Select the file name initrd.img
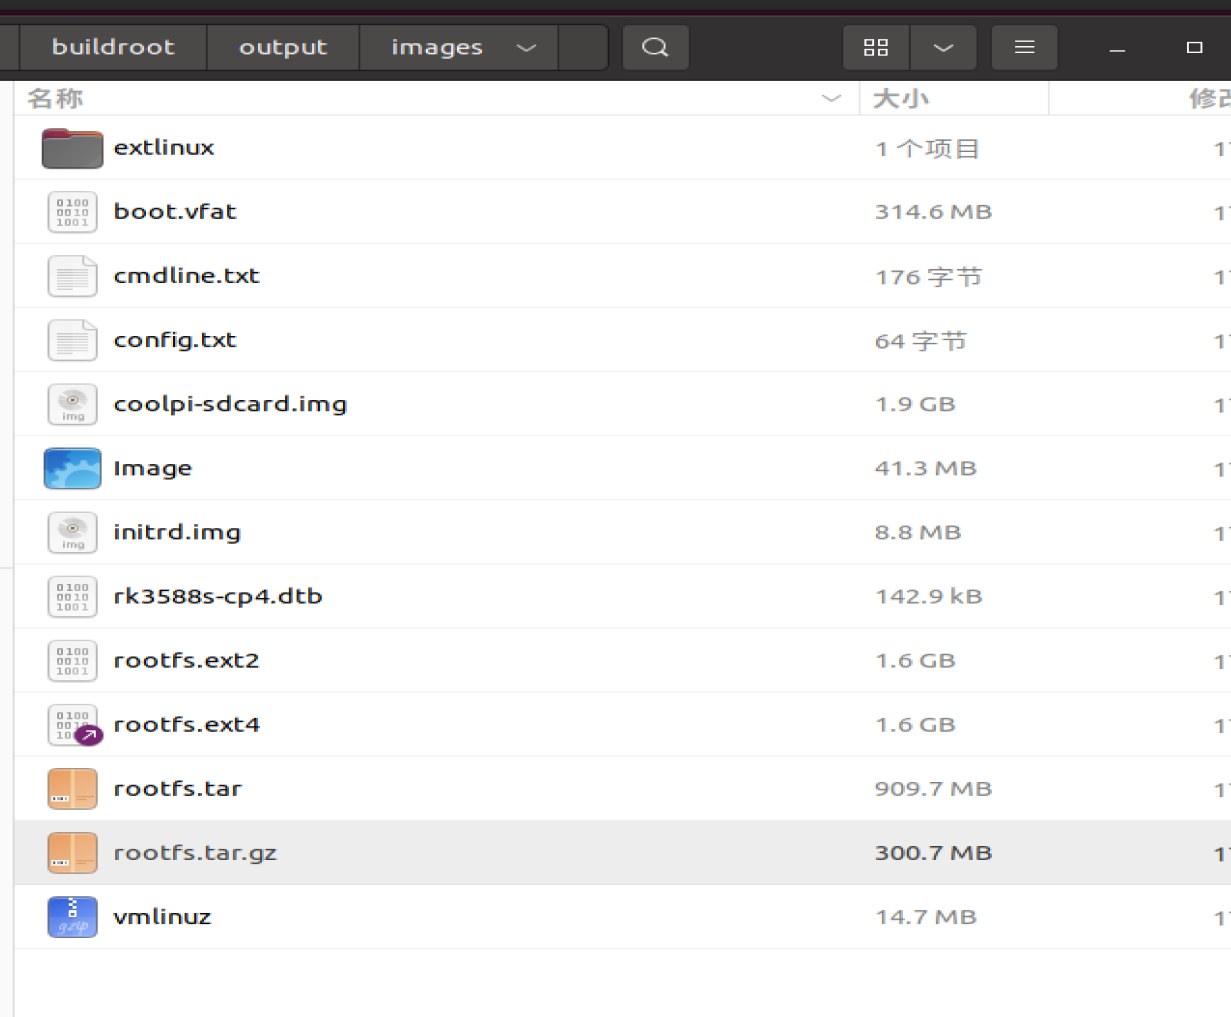 click(x=177, y=532)
